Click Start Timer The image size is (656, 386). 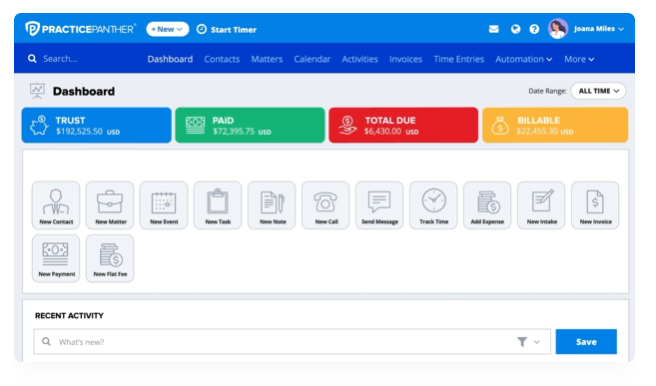pos(227,29)
